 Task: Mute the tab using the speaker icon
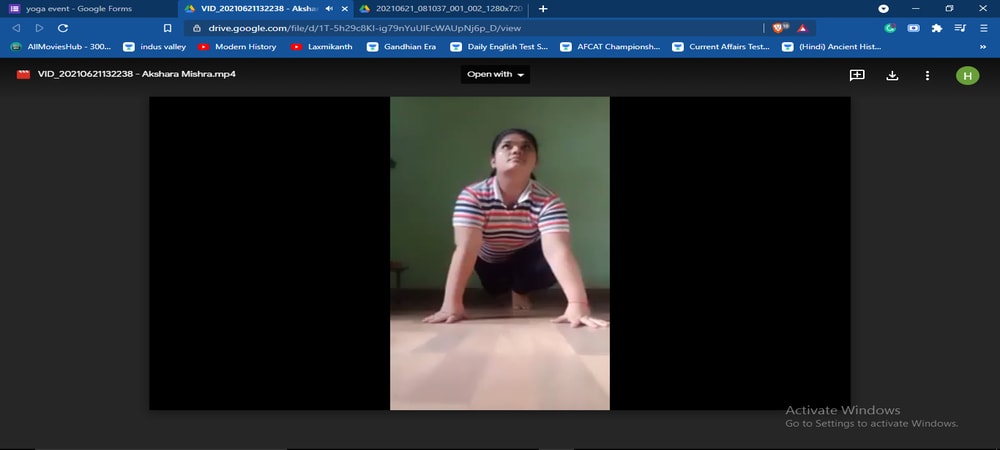click(329, 8)
